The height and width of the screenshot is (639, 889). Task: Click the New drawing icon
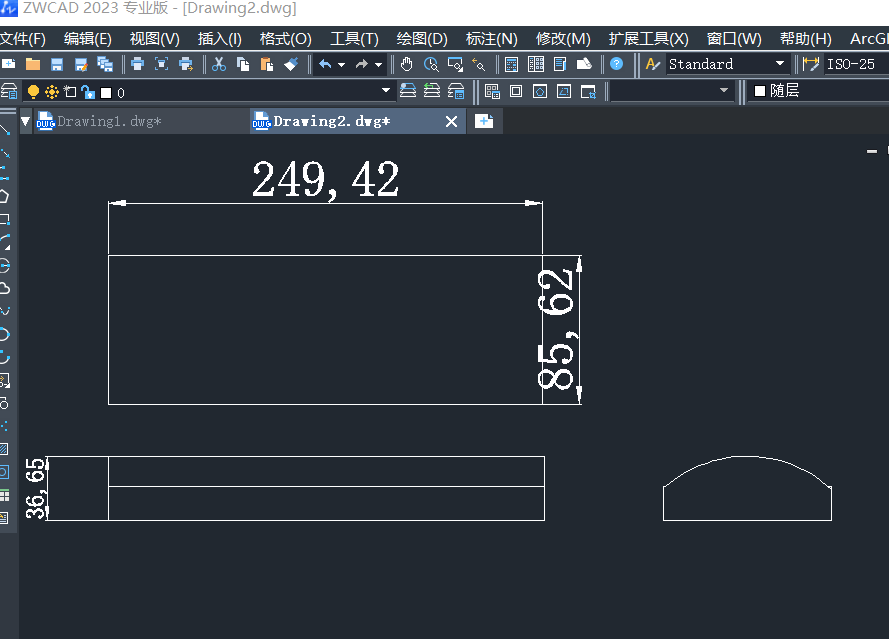[9, 64]
